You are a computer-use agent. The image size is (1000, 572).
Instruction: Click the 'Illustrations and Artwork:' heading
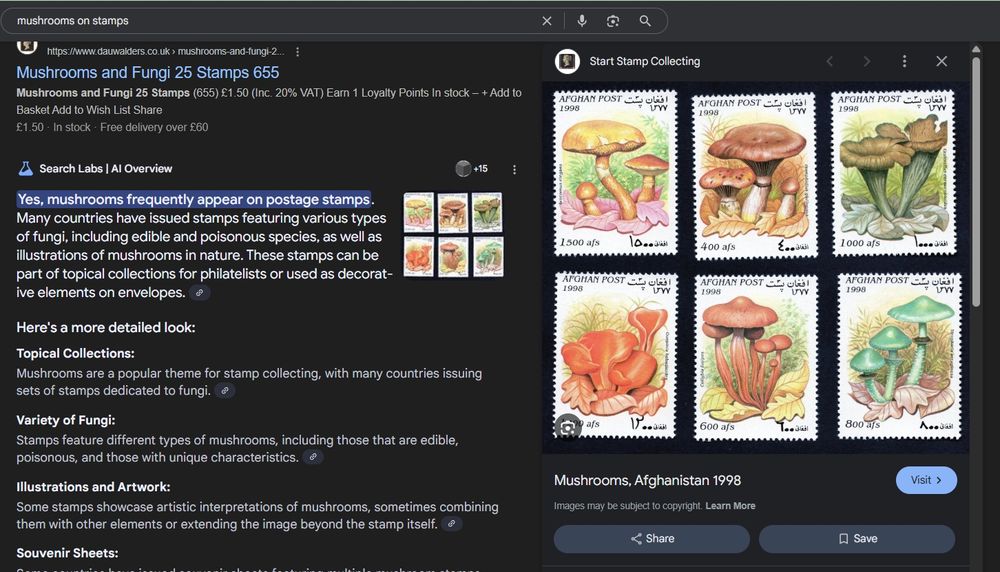click(93, 487)
